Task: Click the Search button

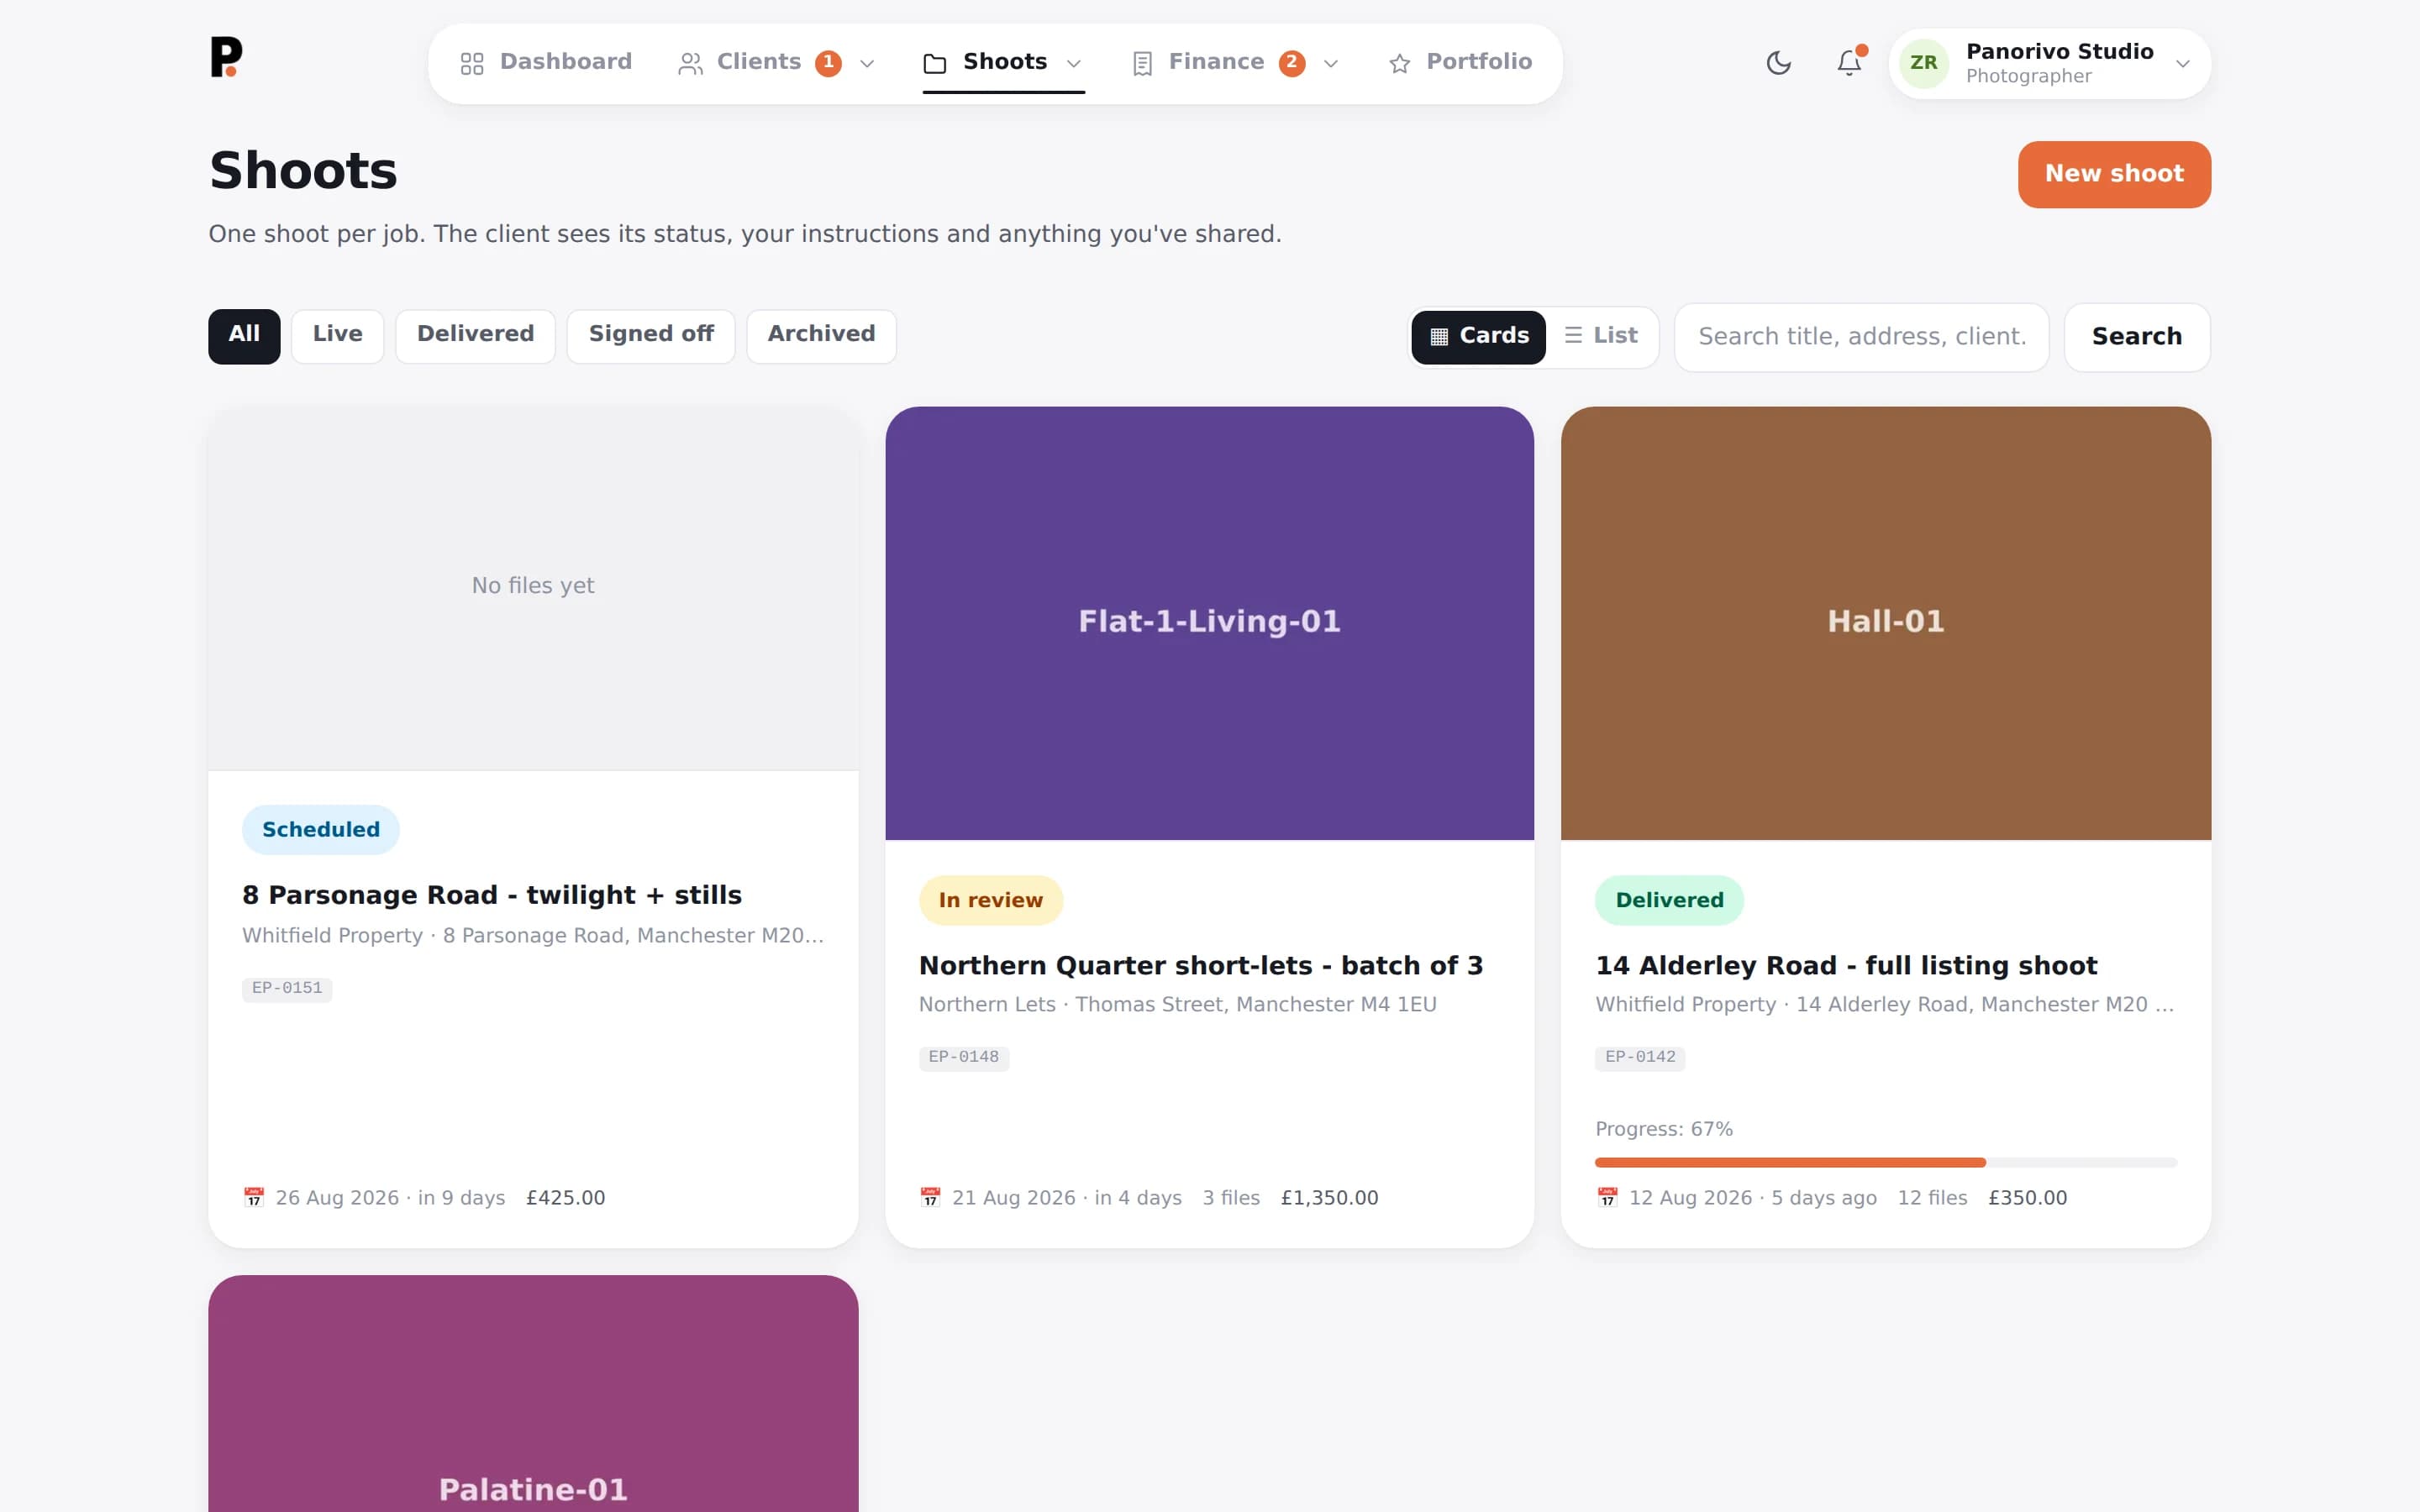Action: point(2137,337)
